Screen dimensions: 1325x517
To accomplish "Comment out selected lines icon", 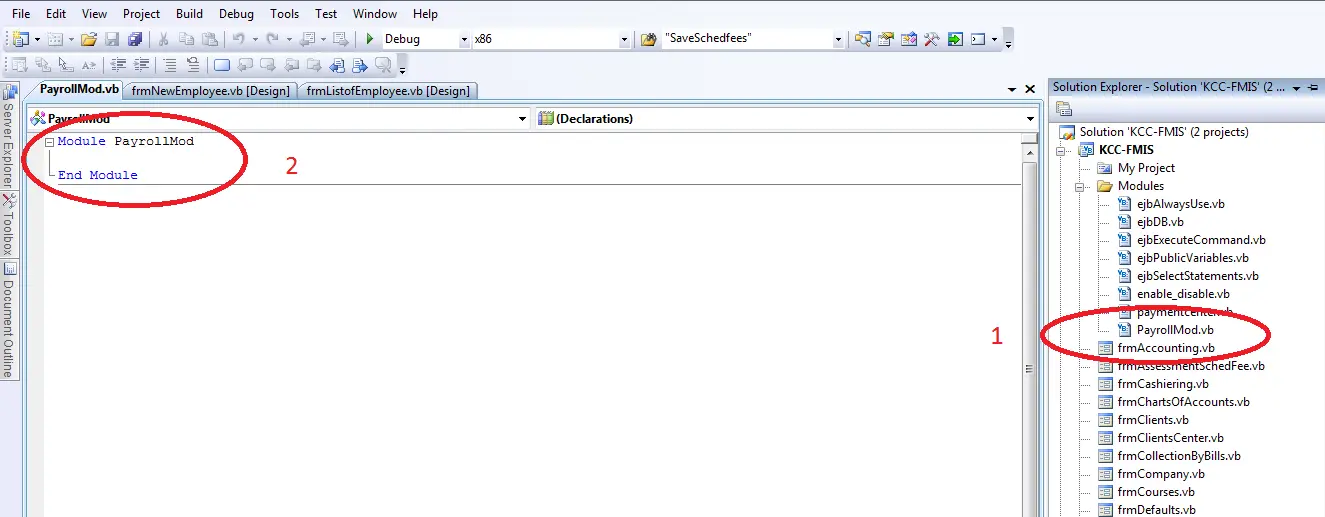I will (170, 65).
